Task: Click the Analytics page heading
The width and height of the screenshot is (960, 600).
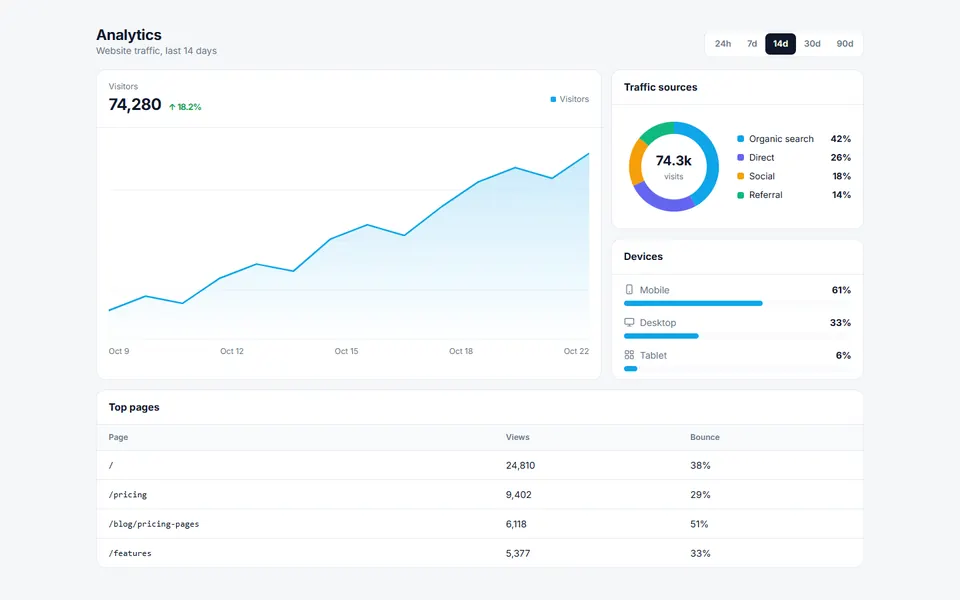Action: coord(129,35)
